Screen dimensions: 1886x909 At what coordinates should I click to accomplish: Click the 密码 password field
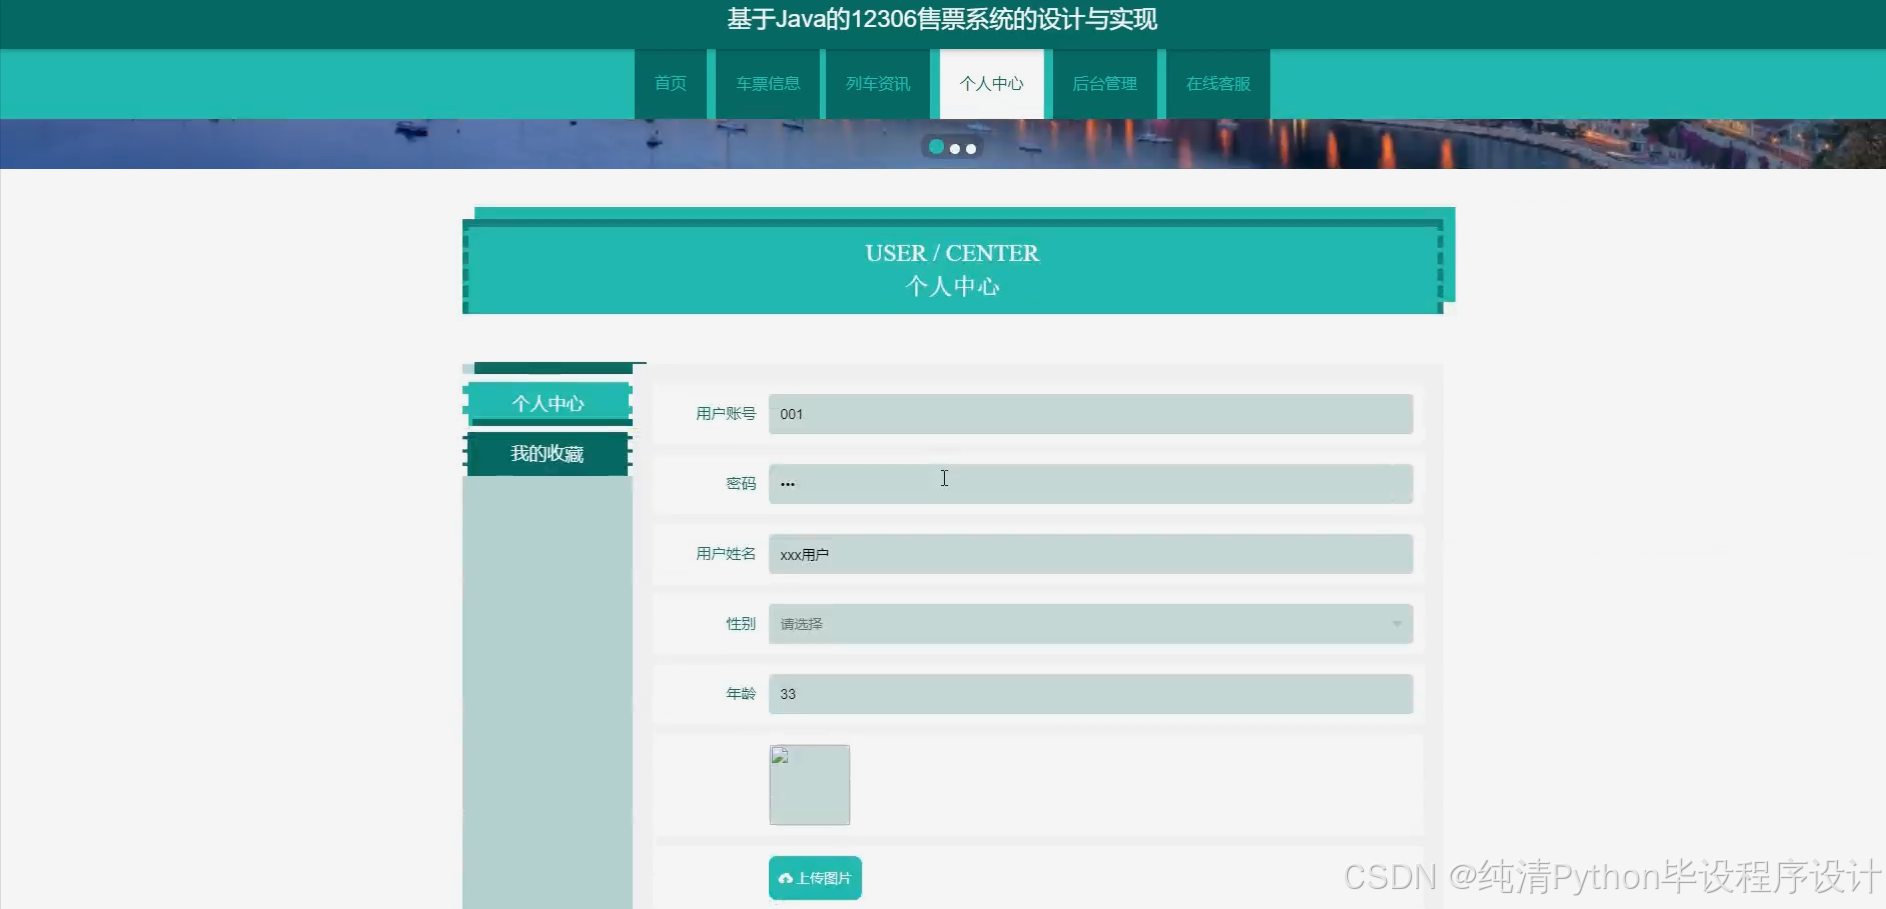click(x=1089, y=483)
